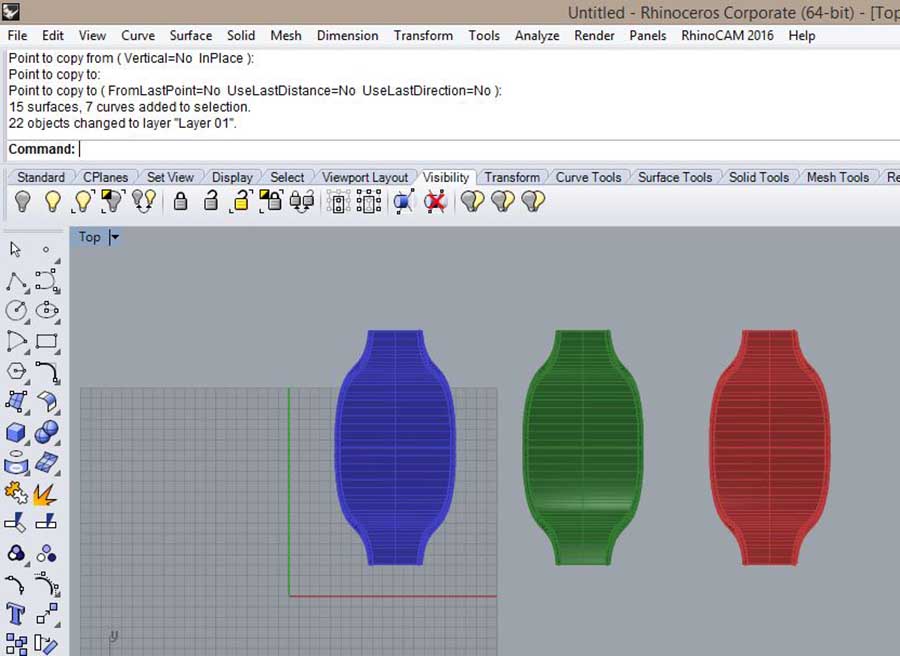The width and height of the screenshot is (900, 656).
Task: Click in the Command input field
Action: (x=488, y=149)
